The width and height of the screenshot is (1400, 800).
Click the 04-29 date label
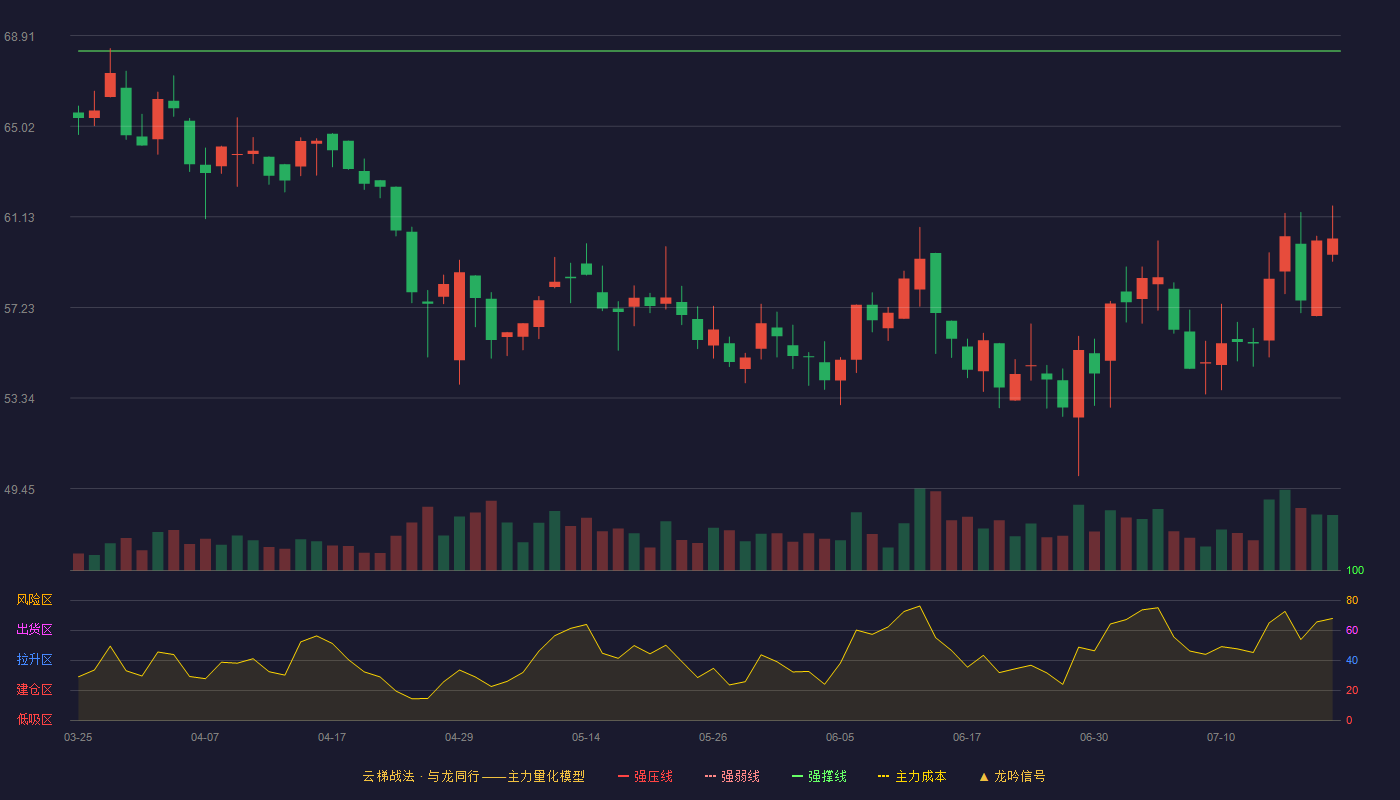(459, 737)
